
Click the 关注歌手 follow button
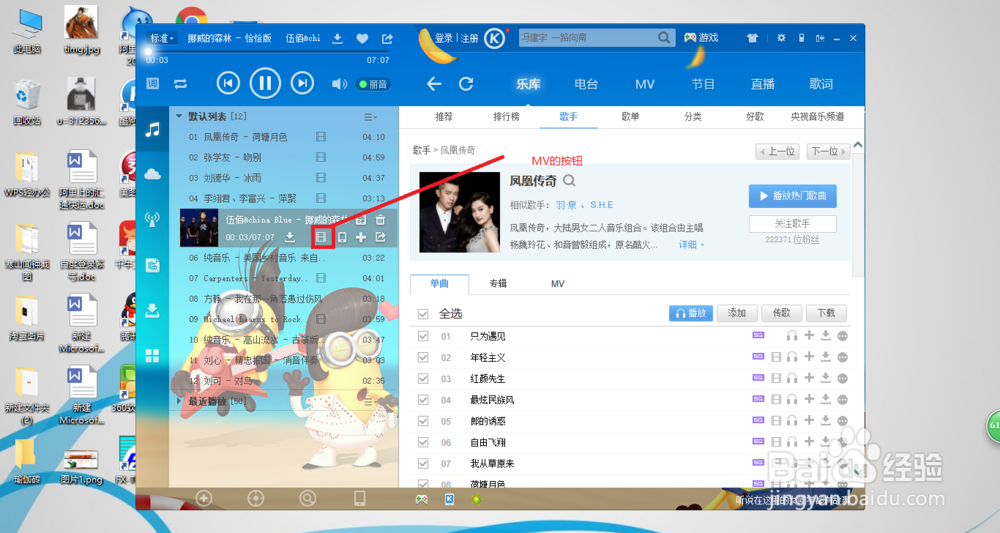coord(793,224)
